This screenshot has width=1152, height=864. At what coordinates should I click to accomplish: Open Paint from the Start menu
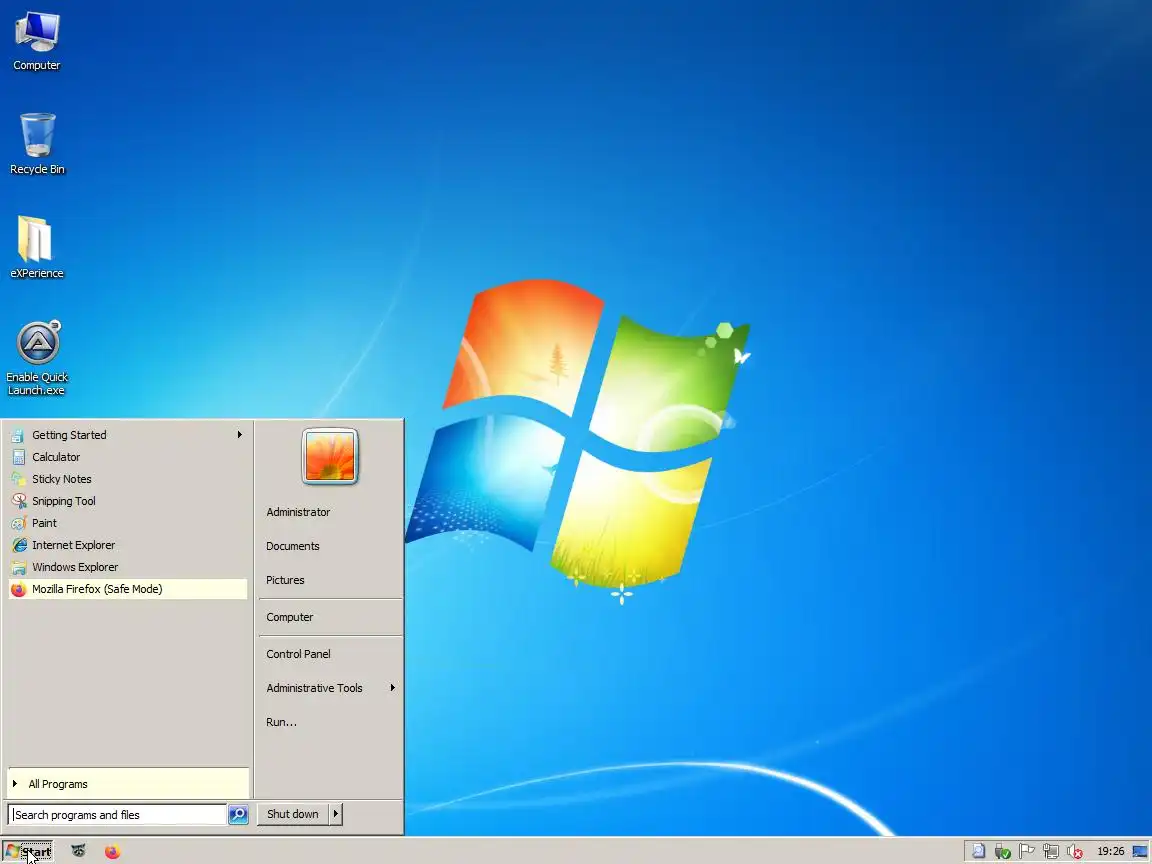click(x=128, y=523)
